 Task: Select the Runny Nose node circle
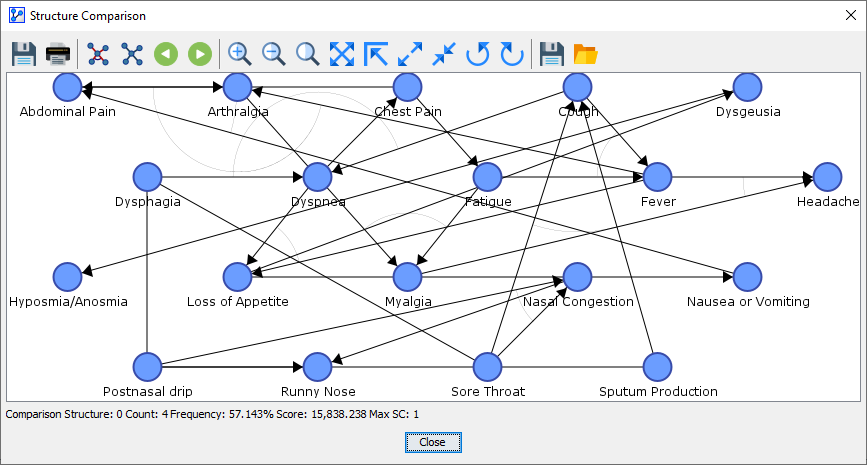(317, 367)
